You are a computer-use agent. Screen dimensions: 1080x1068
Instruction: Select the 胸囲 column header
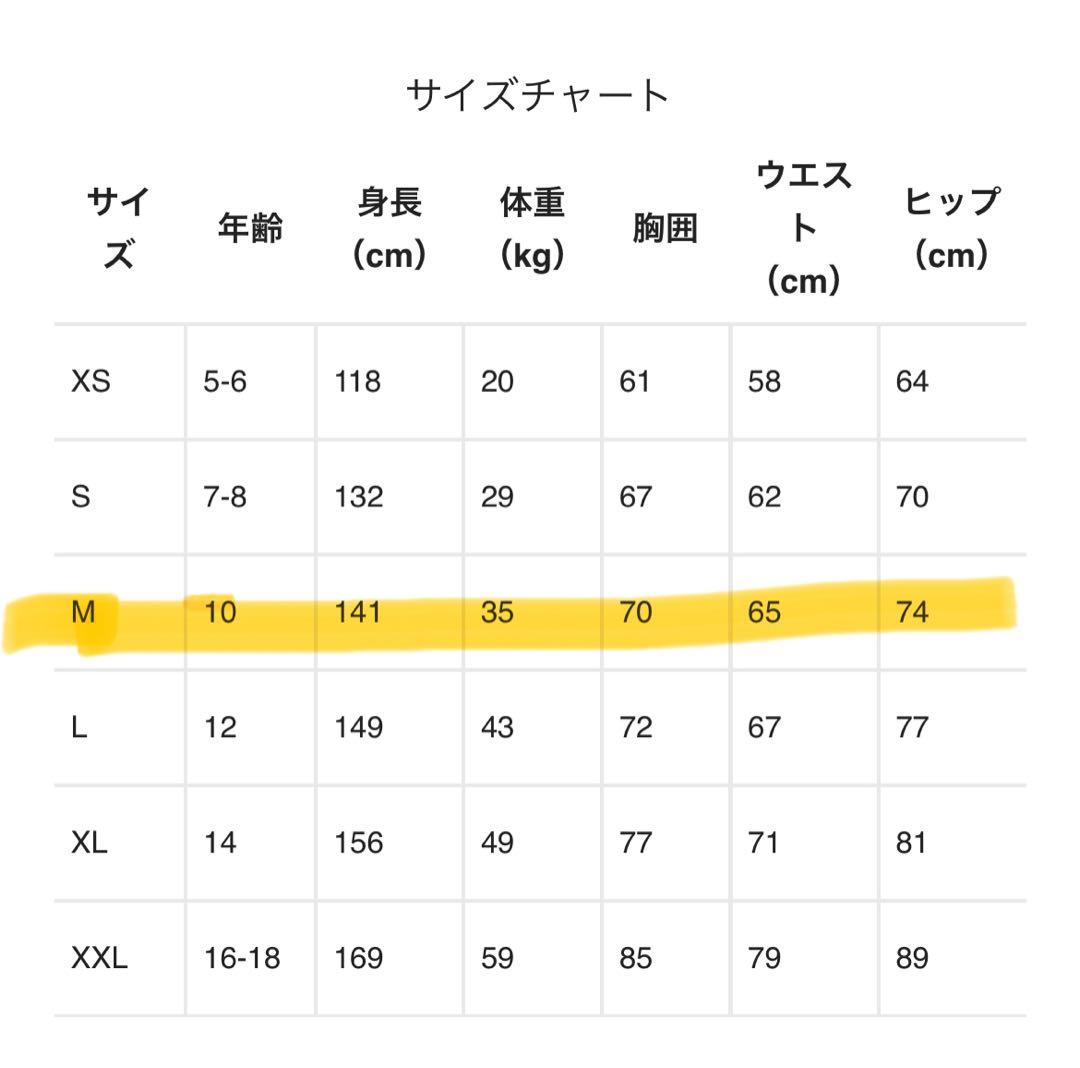665,229
